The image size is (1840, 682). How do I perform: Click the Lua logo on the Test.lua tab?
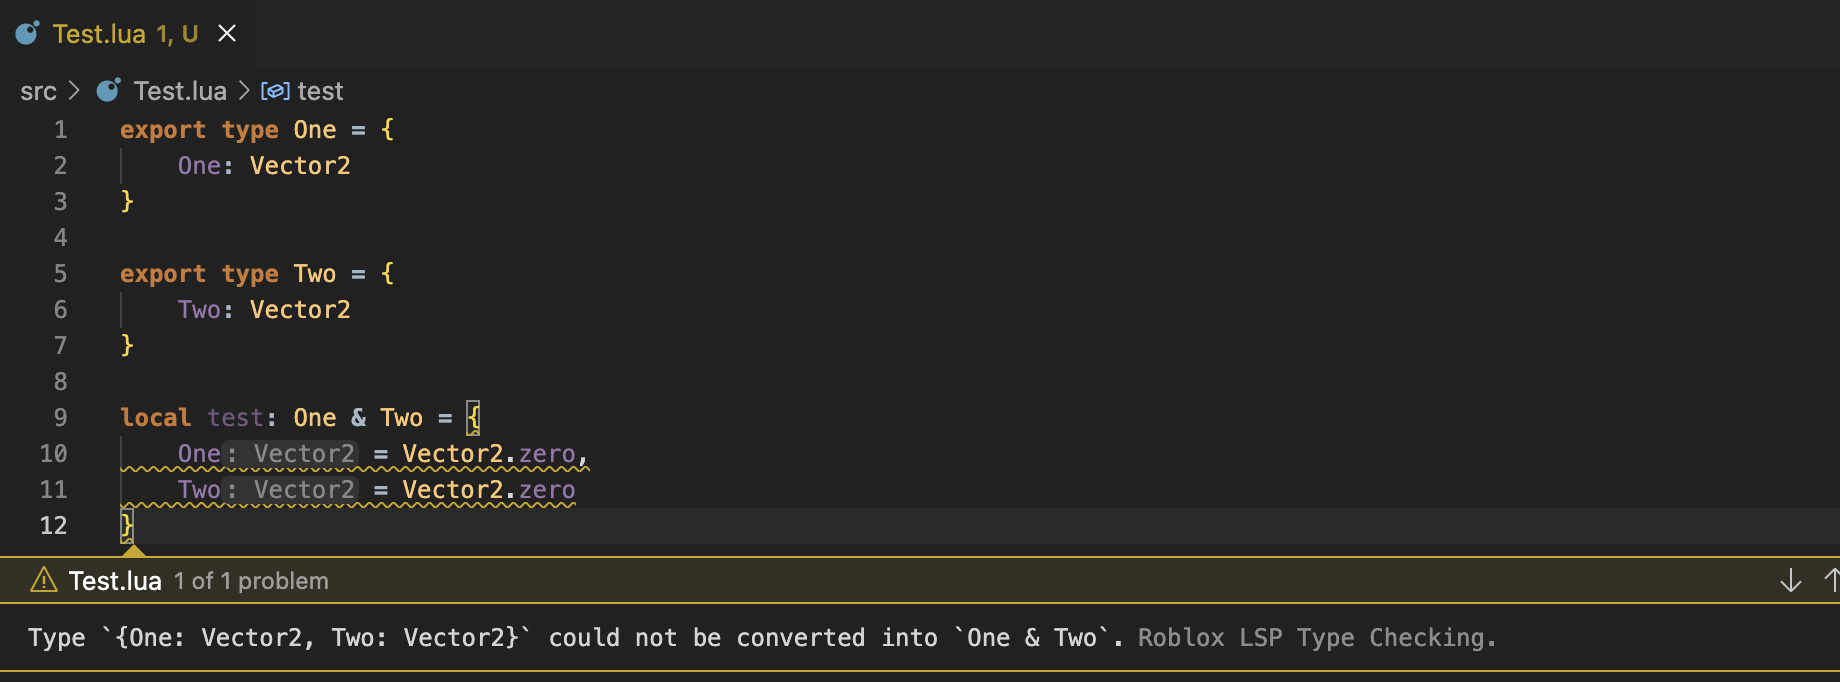(26, 33)
